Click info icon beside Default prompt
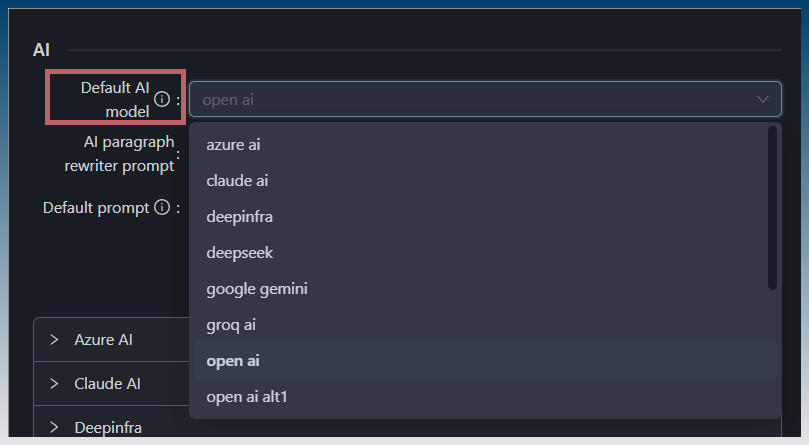This screenshot has height=445, width=809. point(160,208)
